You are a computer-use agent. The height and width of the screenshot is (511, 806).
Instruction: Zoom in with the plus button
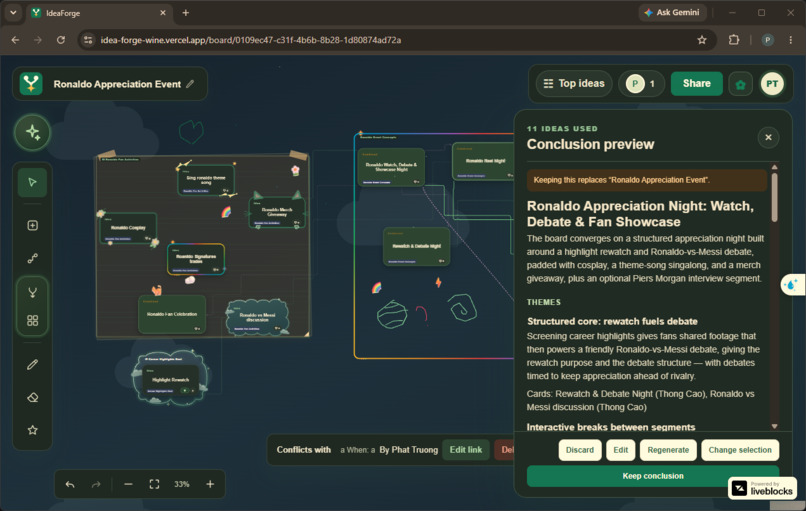pos(210,484)
